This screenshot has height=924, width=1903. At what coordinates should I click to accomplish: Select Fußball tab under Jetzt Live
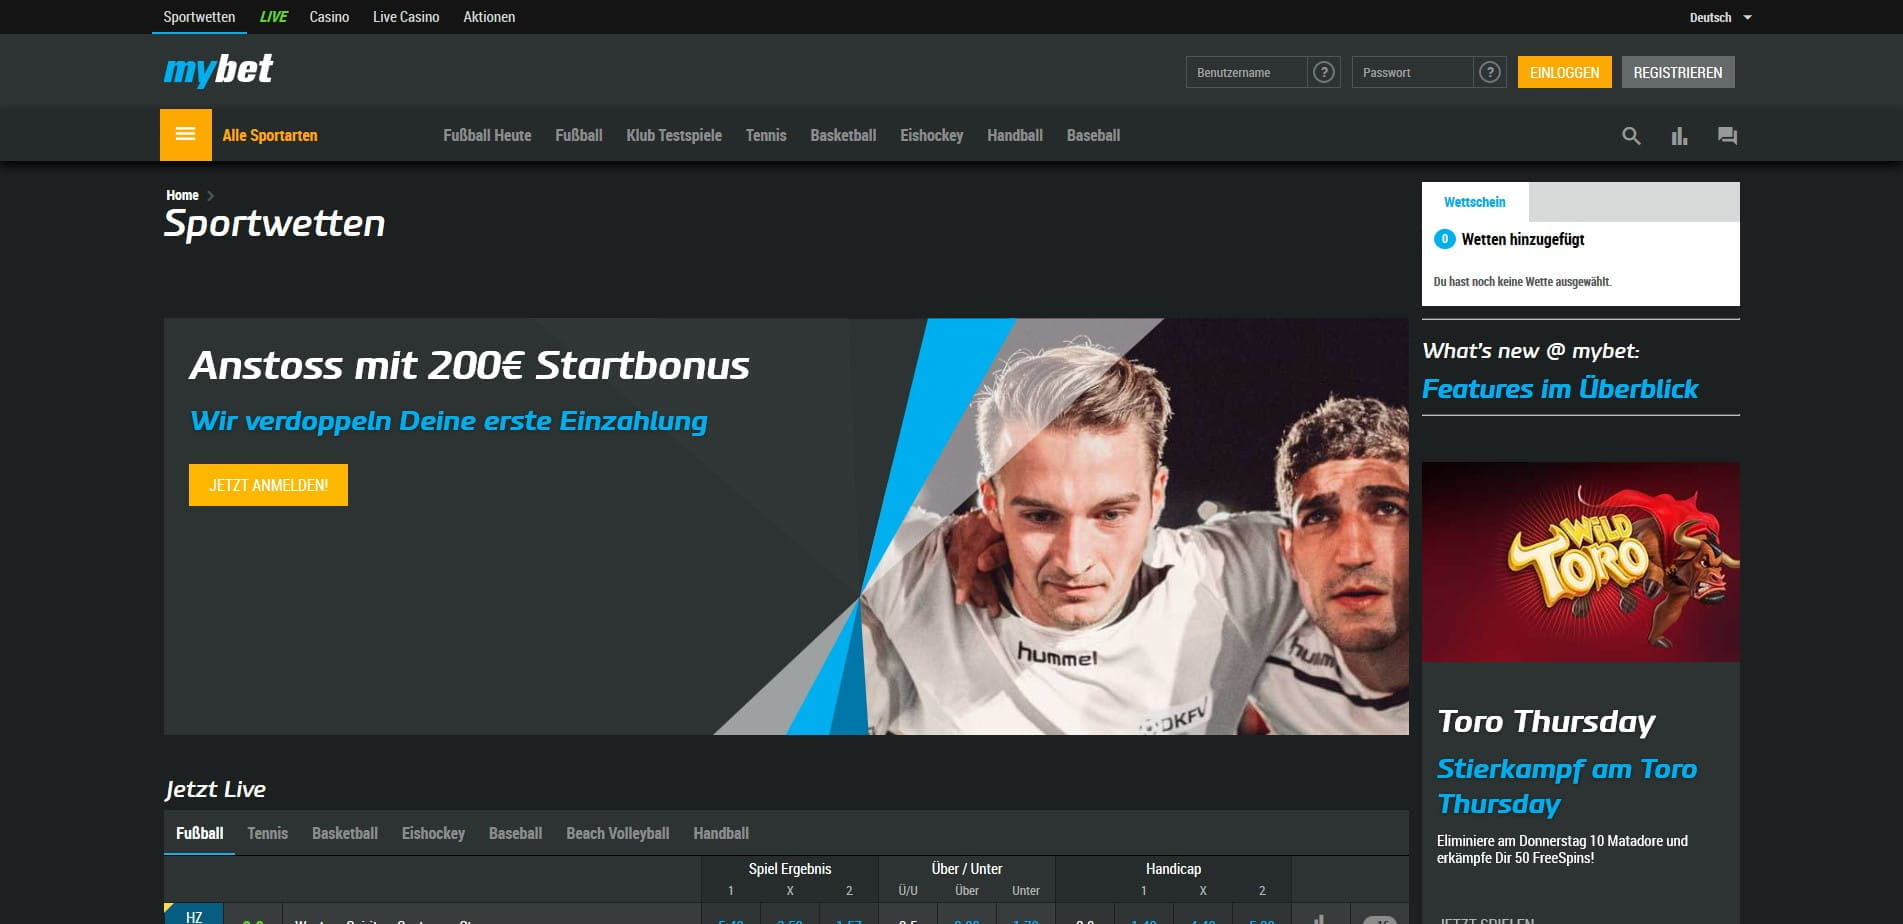[x=199, y=833]
